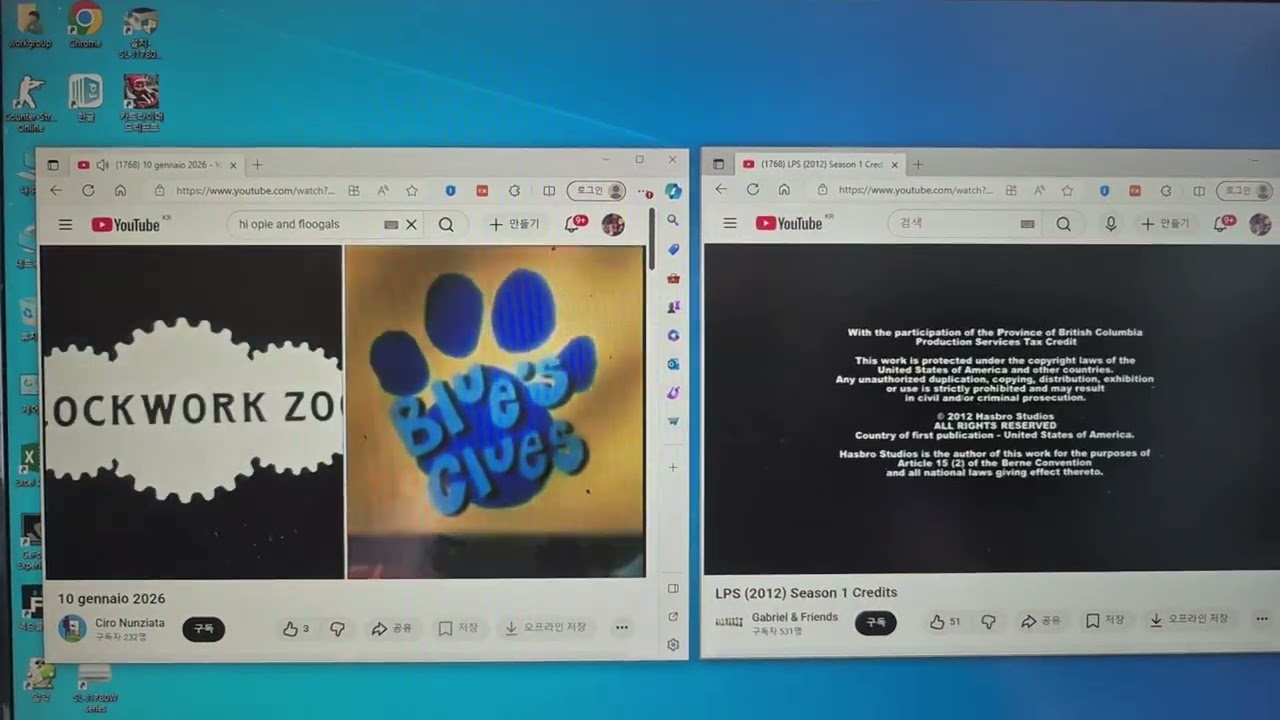
Task: Open account avatar in left YouTube window
Action: [x=613, y=225]
